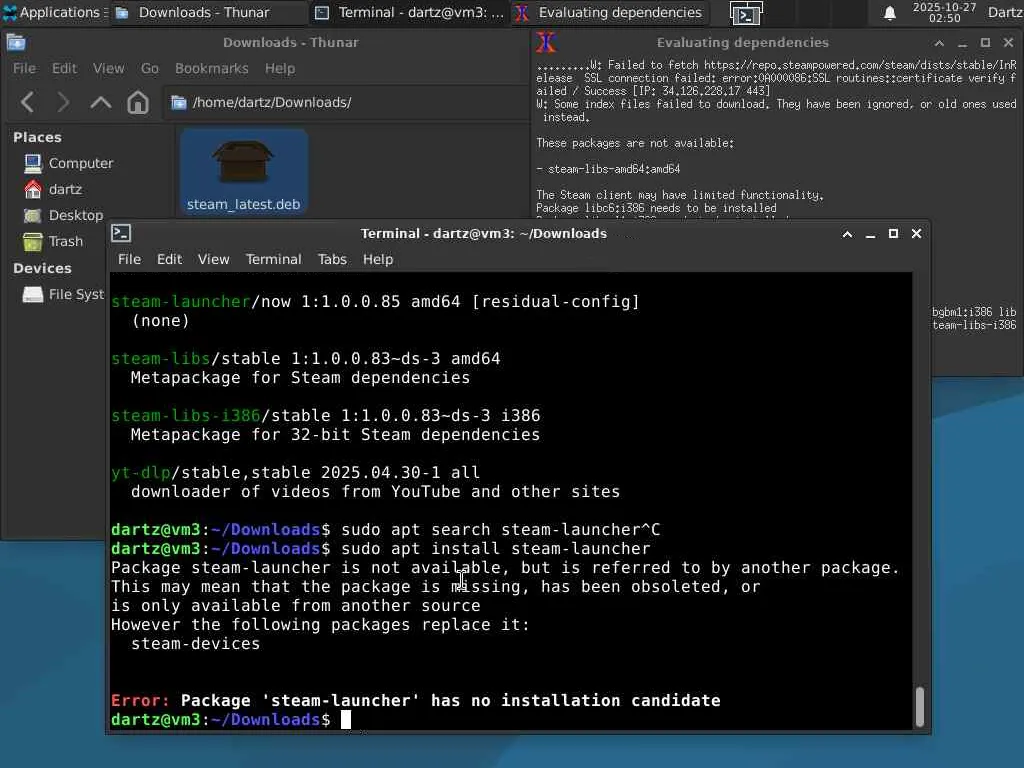Open Thunar Edit menu
The height and width of the screenshot is (768, 1024).
tap(64, 69)
